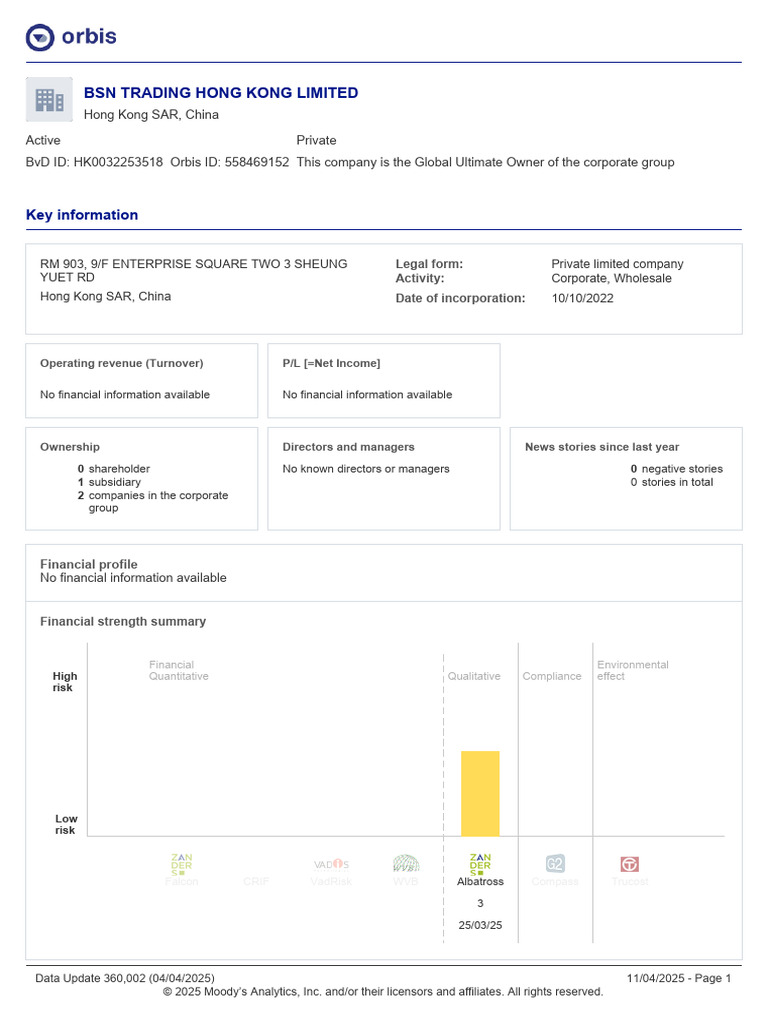Click the faded Zanders Falcon icon
This screenshot has height=1024, width=768.
pyautogui.click(x=182, y=864)
